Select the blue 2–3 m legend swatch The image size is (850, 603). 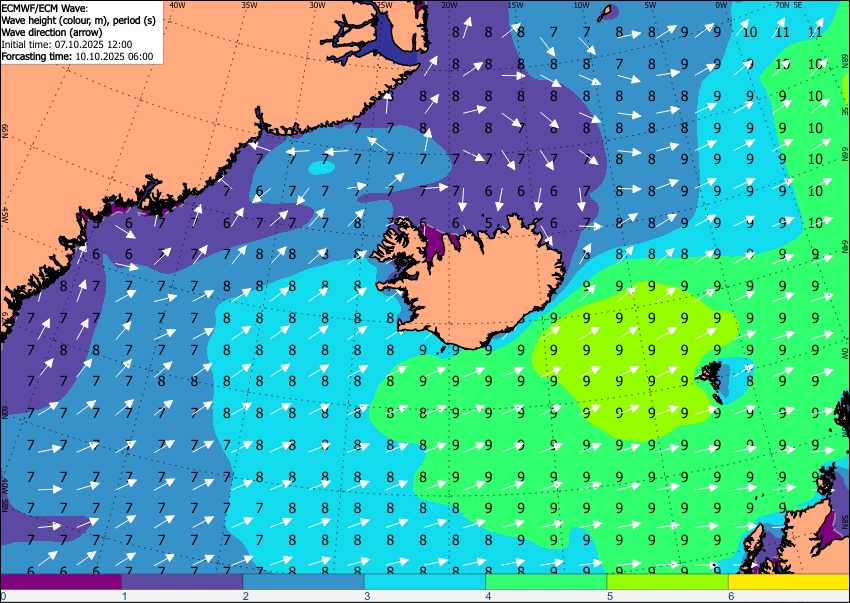pos(304,582)
